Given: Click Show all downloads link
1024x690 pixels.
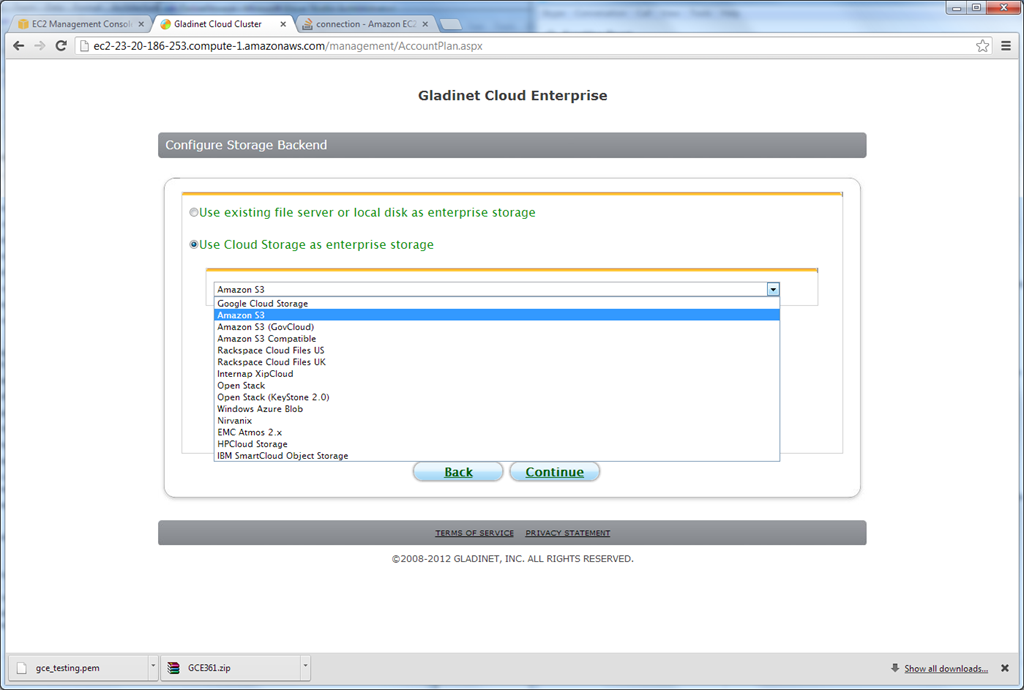Looking at the screenshot, I should (946, 668).
